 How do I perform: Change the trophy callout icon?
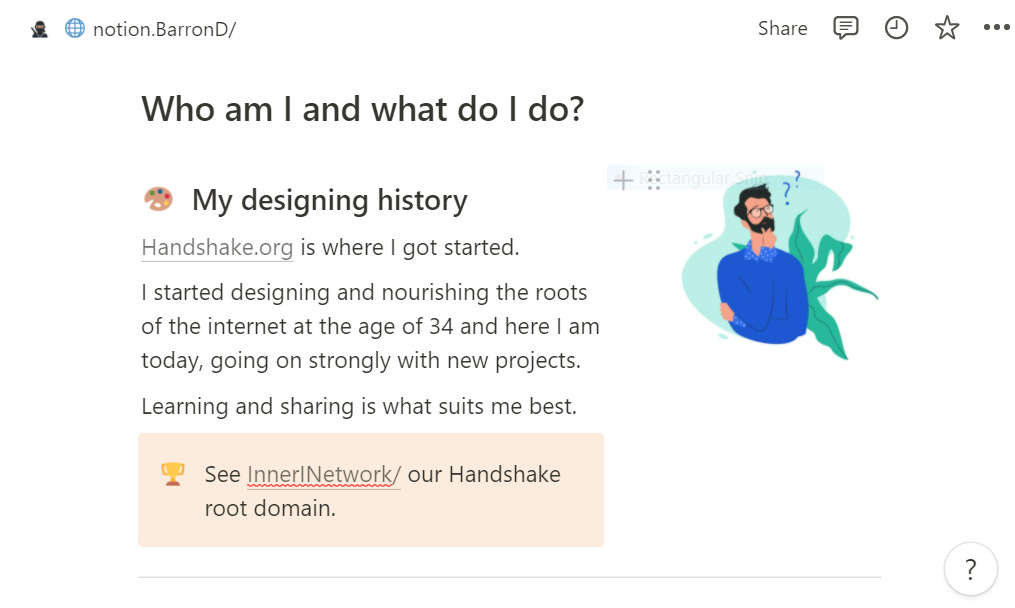tap(173, 474)
